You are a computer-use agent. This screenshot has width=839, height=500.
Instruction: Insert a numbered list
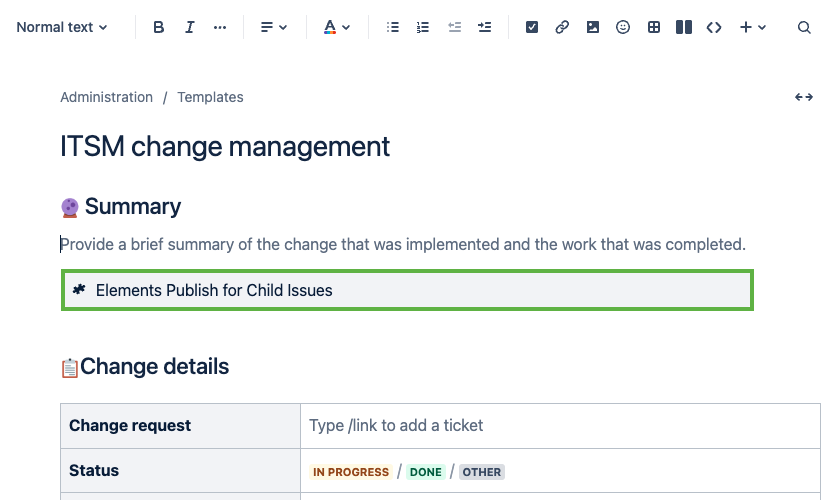(x=423, y=27)
